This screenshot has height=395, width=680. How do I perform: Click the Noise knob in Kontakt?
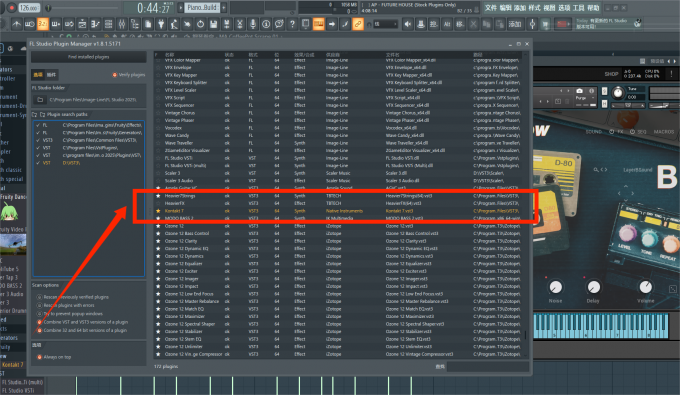click(x=556, y=287)
